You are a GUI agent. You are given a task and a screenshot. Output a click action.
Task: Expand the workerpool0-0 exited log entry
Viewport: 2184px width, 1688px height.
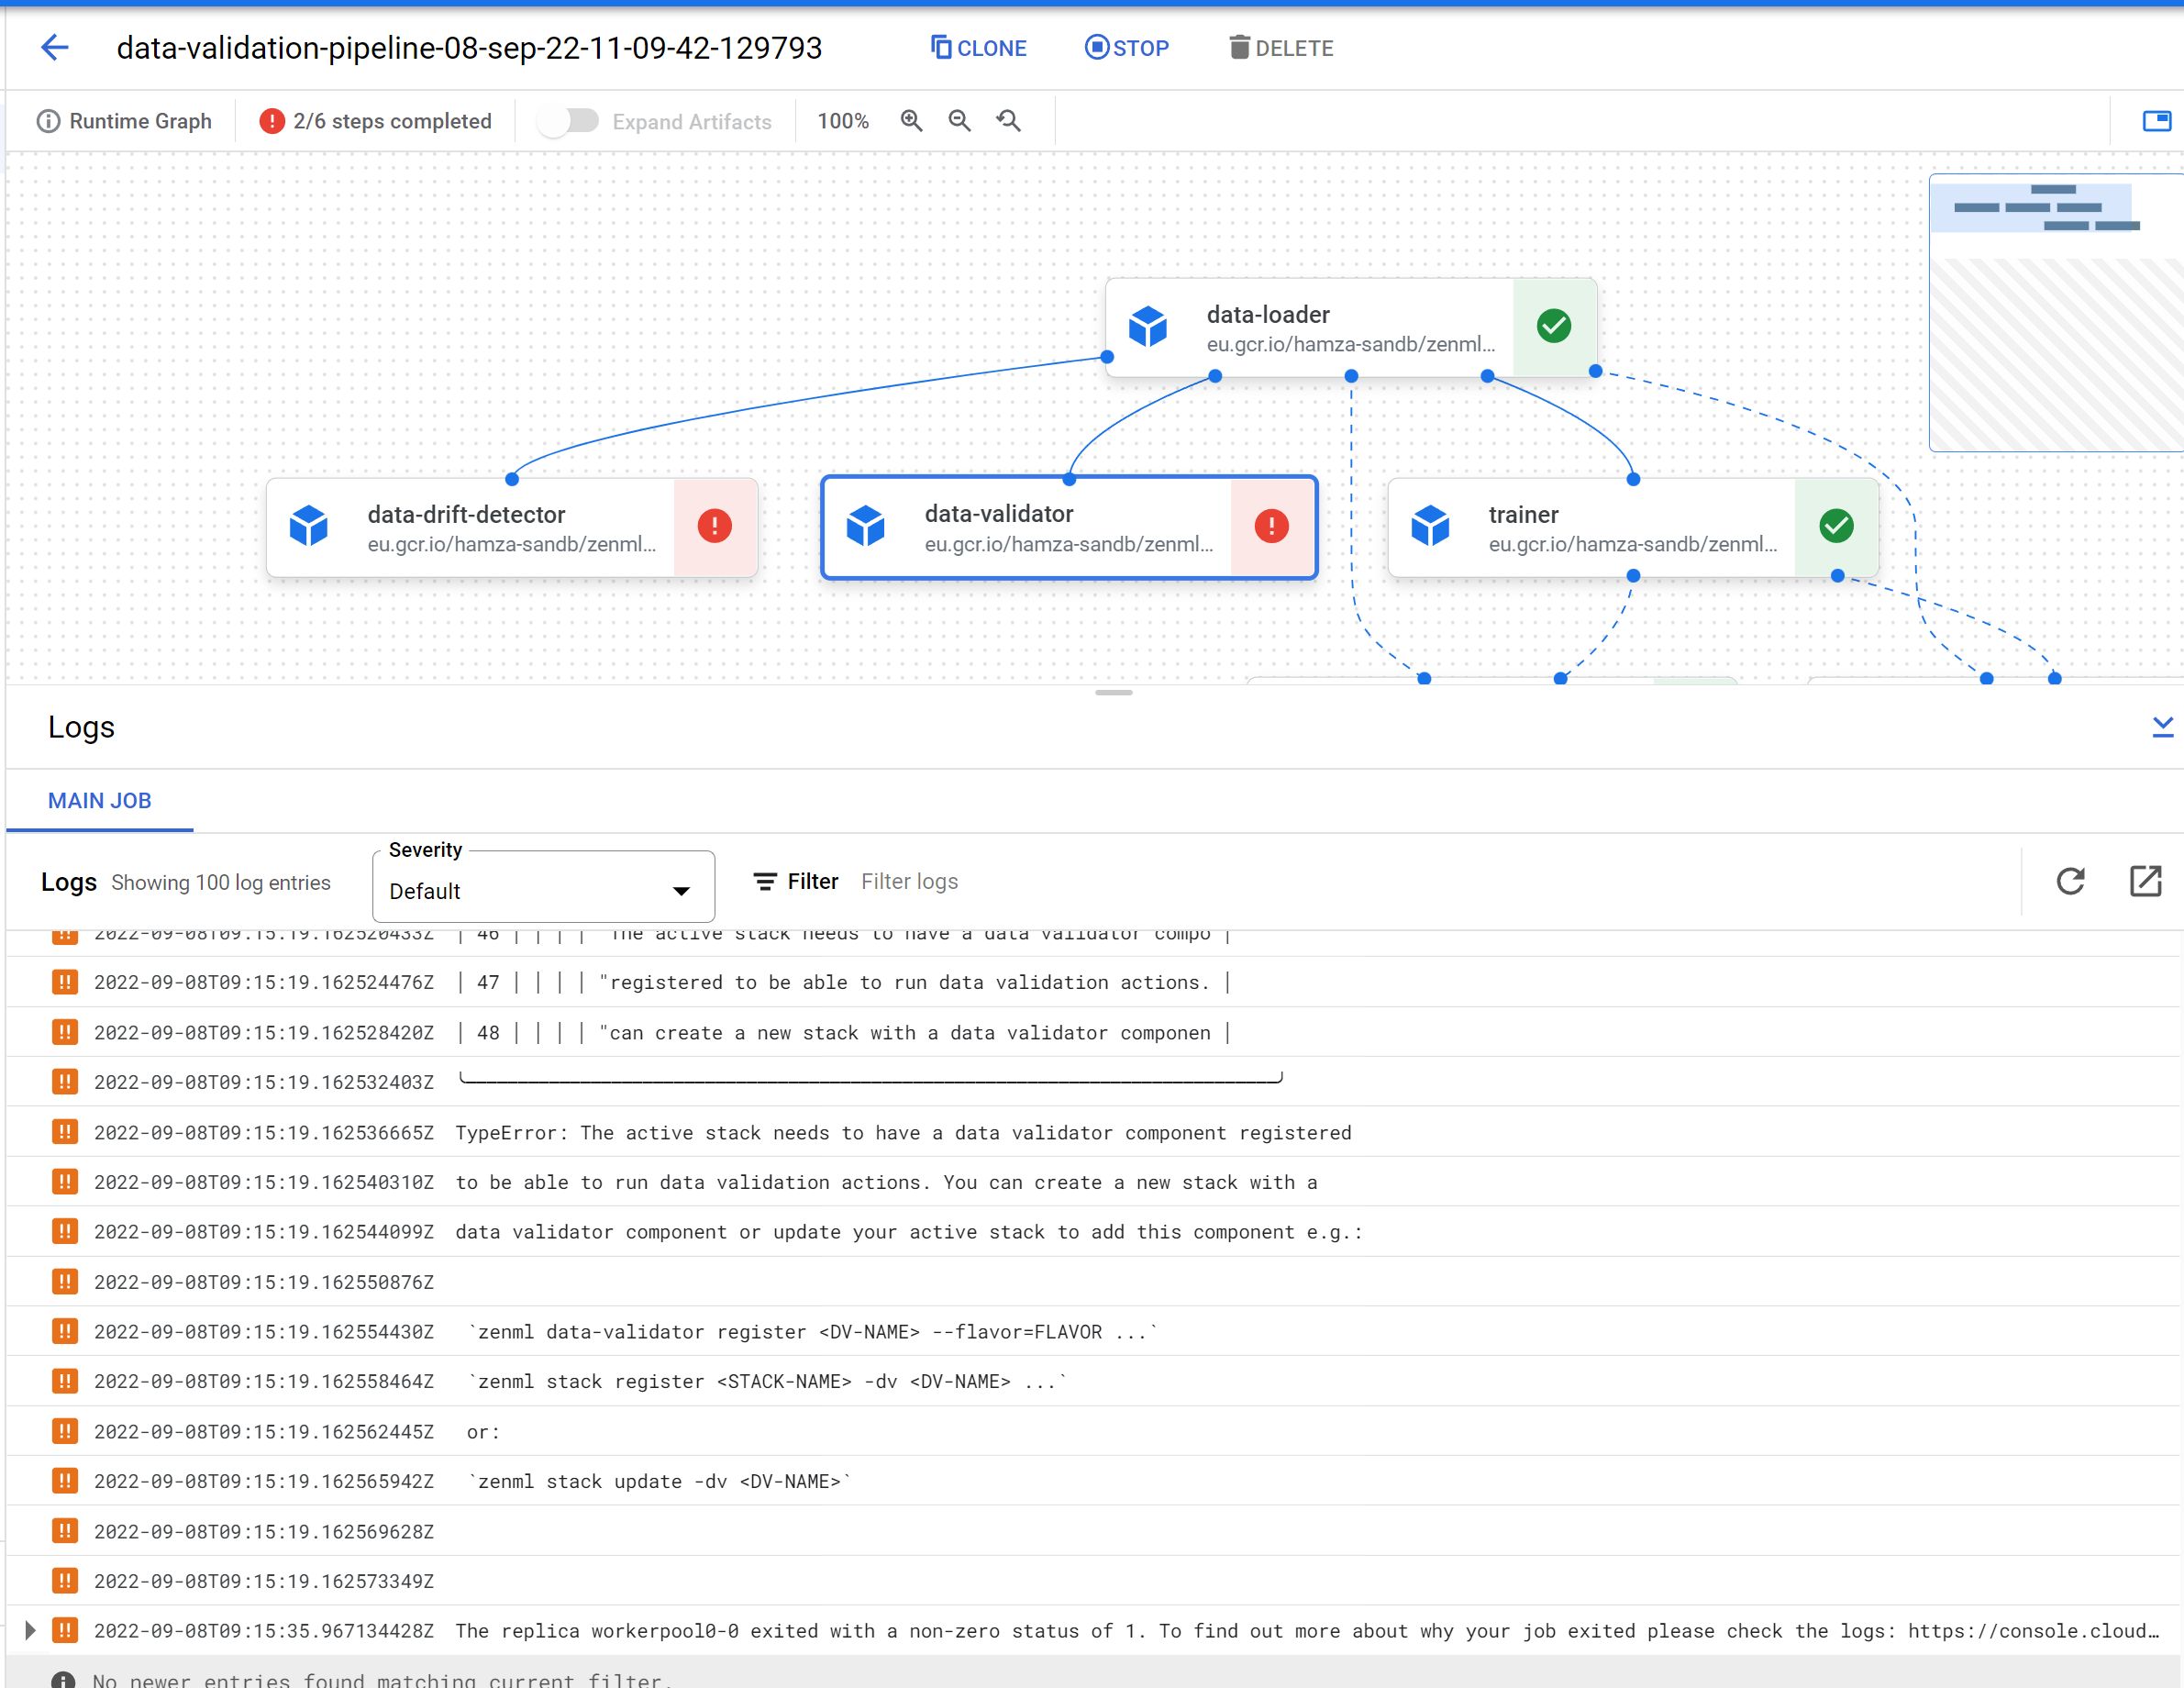(30, 1631)
